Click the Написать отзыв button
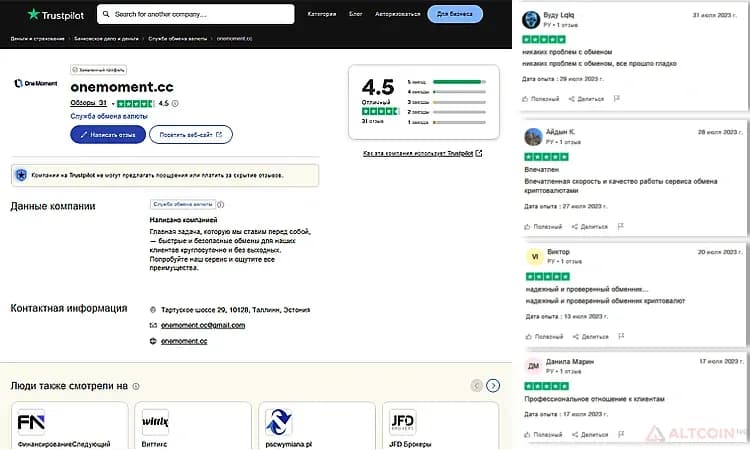The image size is (750, 450). (108, 134)
